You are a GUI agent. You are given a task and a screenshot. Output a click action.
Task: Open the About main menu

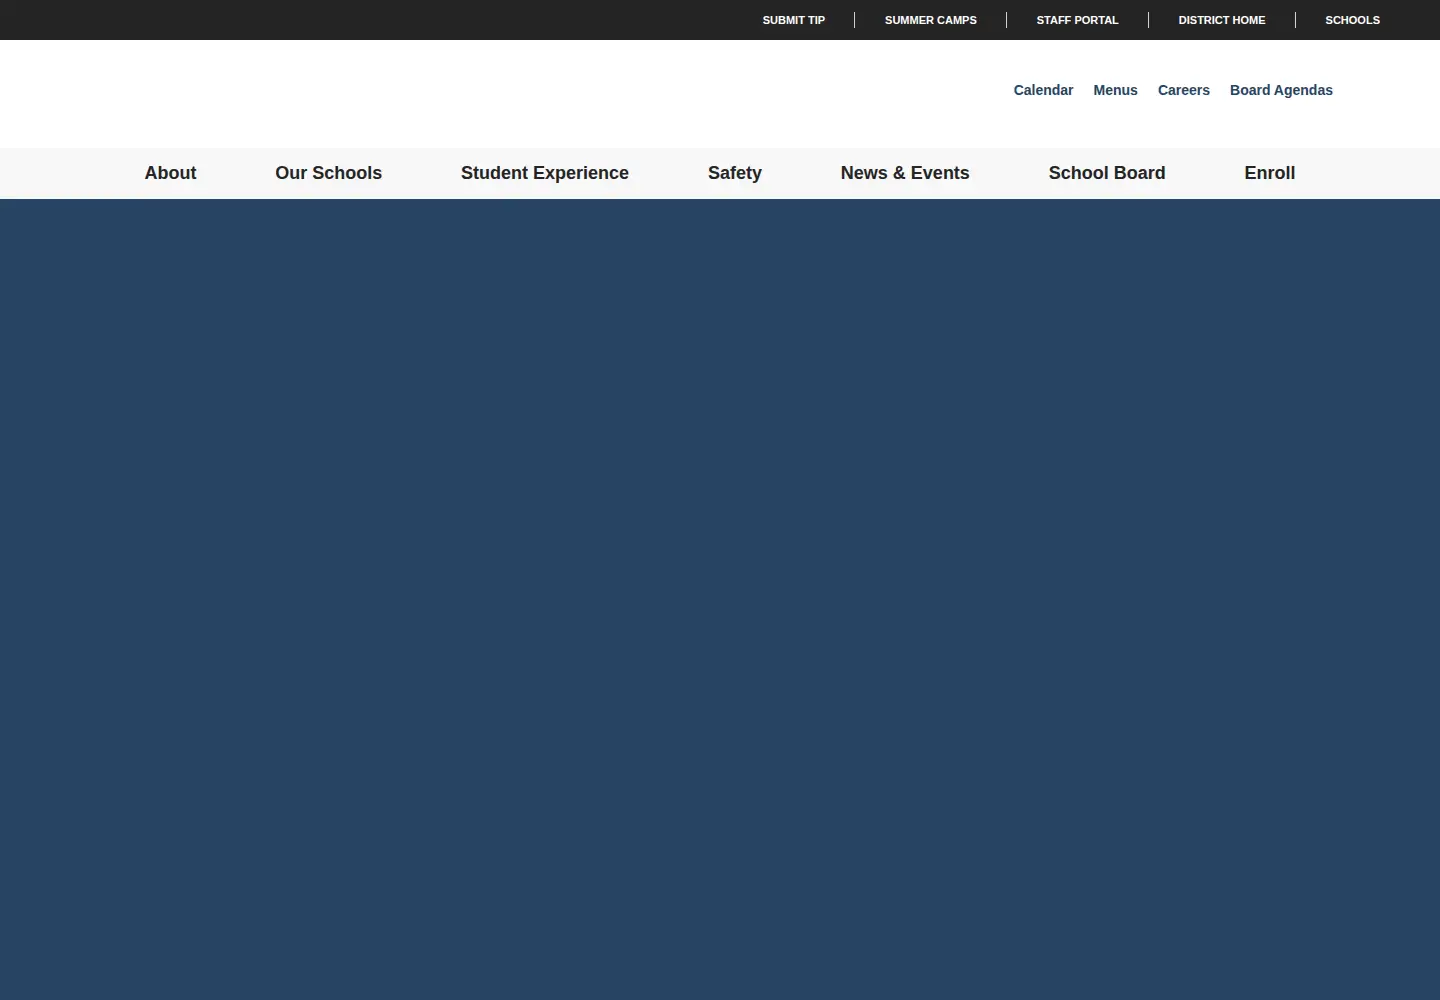click(x=170, y=173)
